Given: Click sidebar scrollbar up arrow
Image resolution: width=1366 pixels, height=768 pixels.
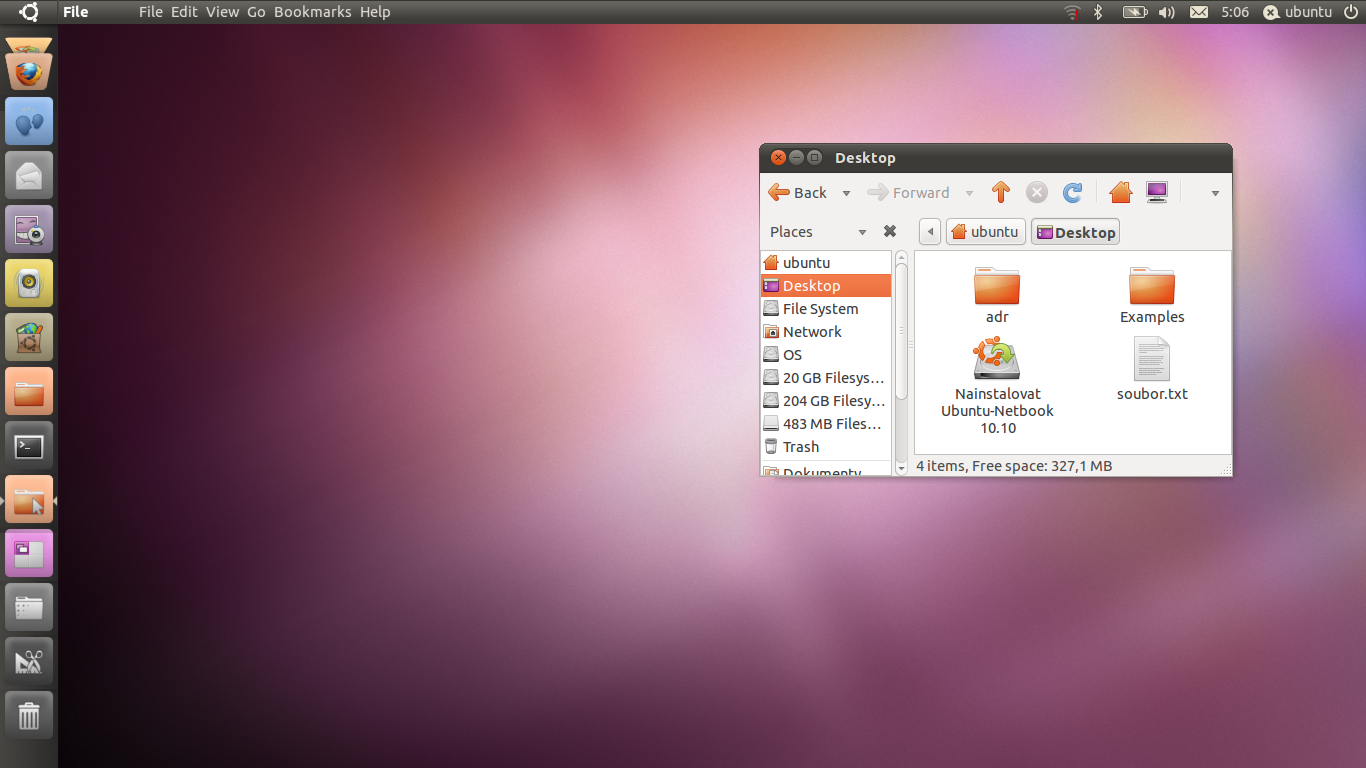Looking at the screenshot, I should click(x=901, y=257).
